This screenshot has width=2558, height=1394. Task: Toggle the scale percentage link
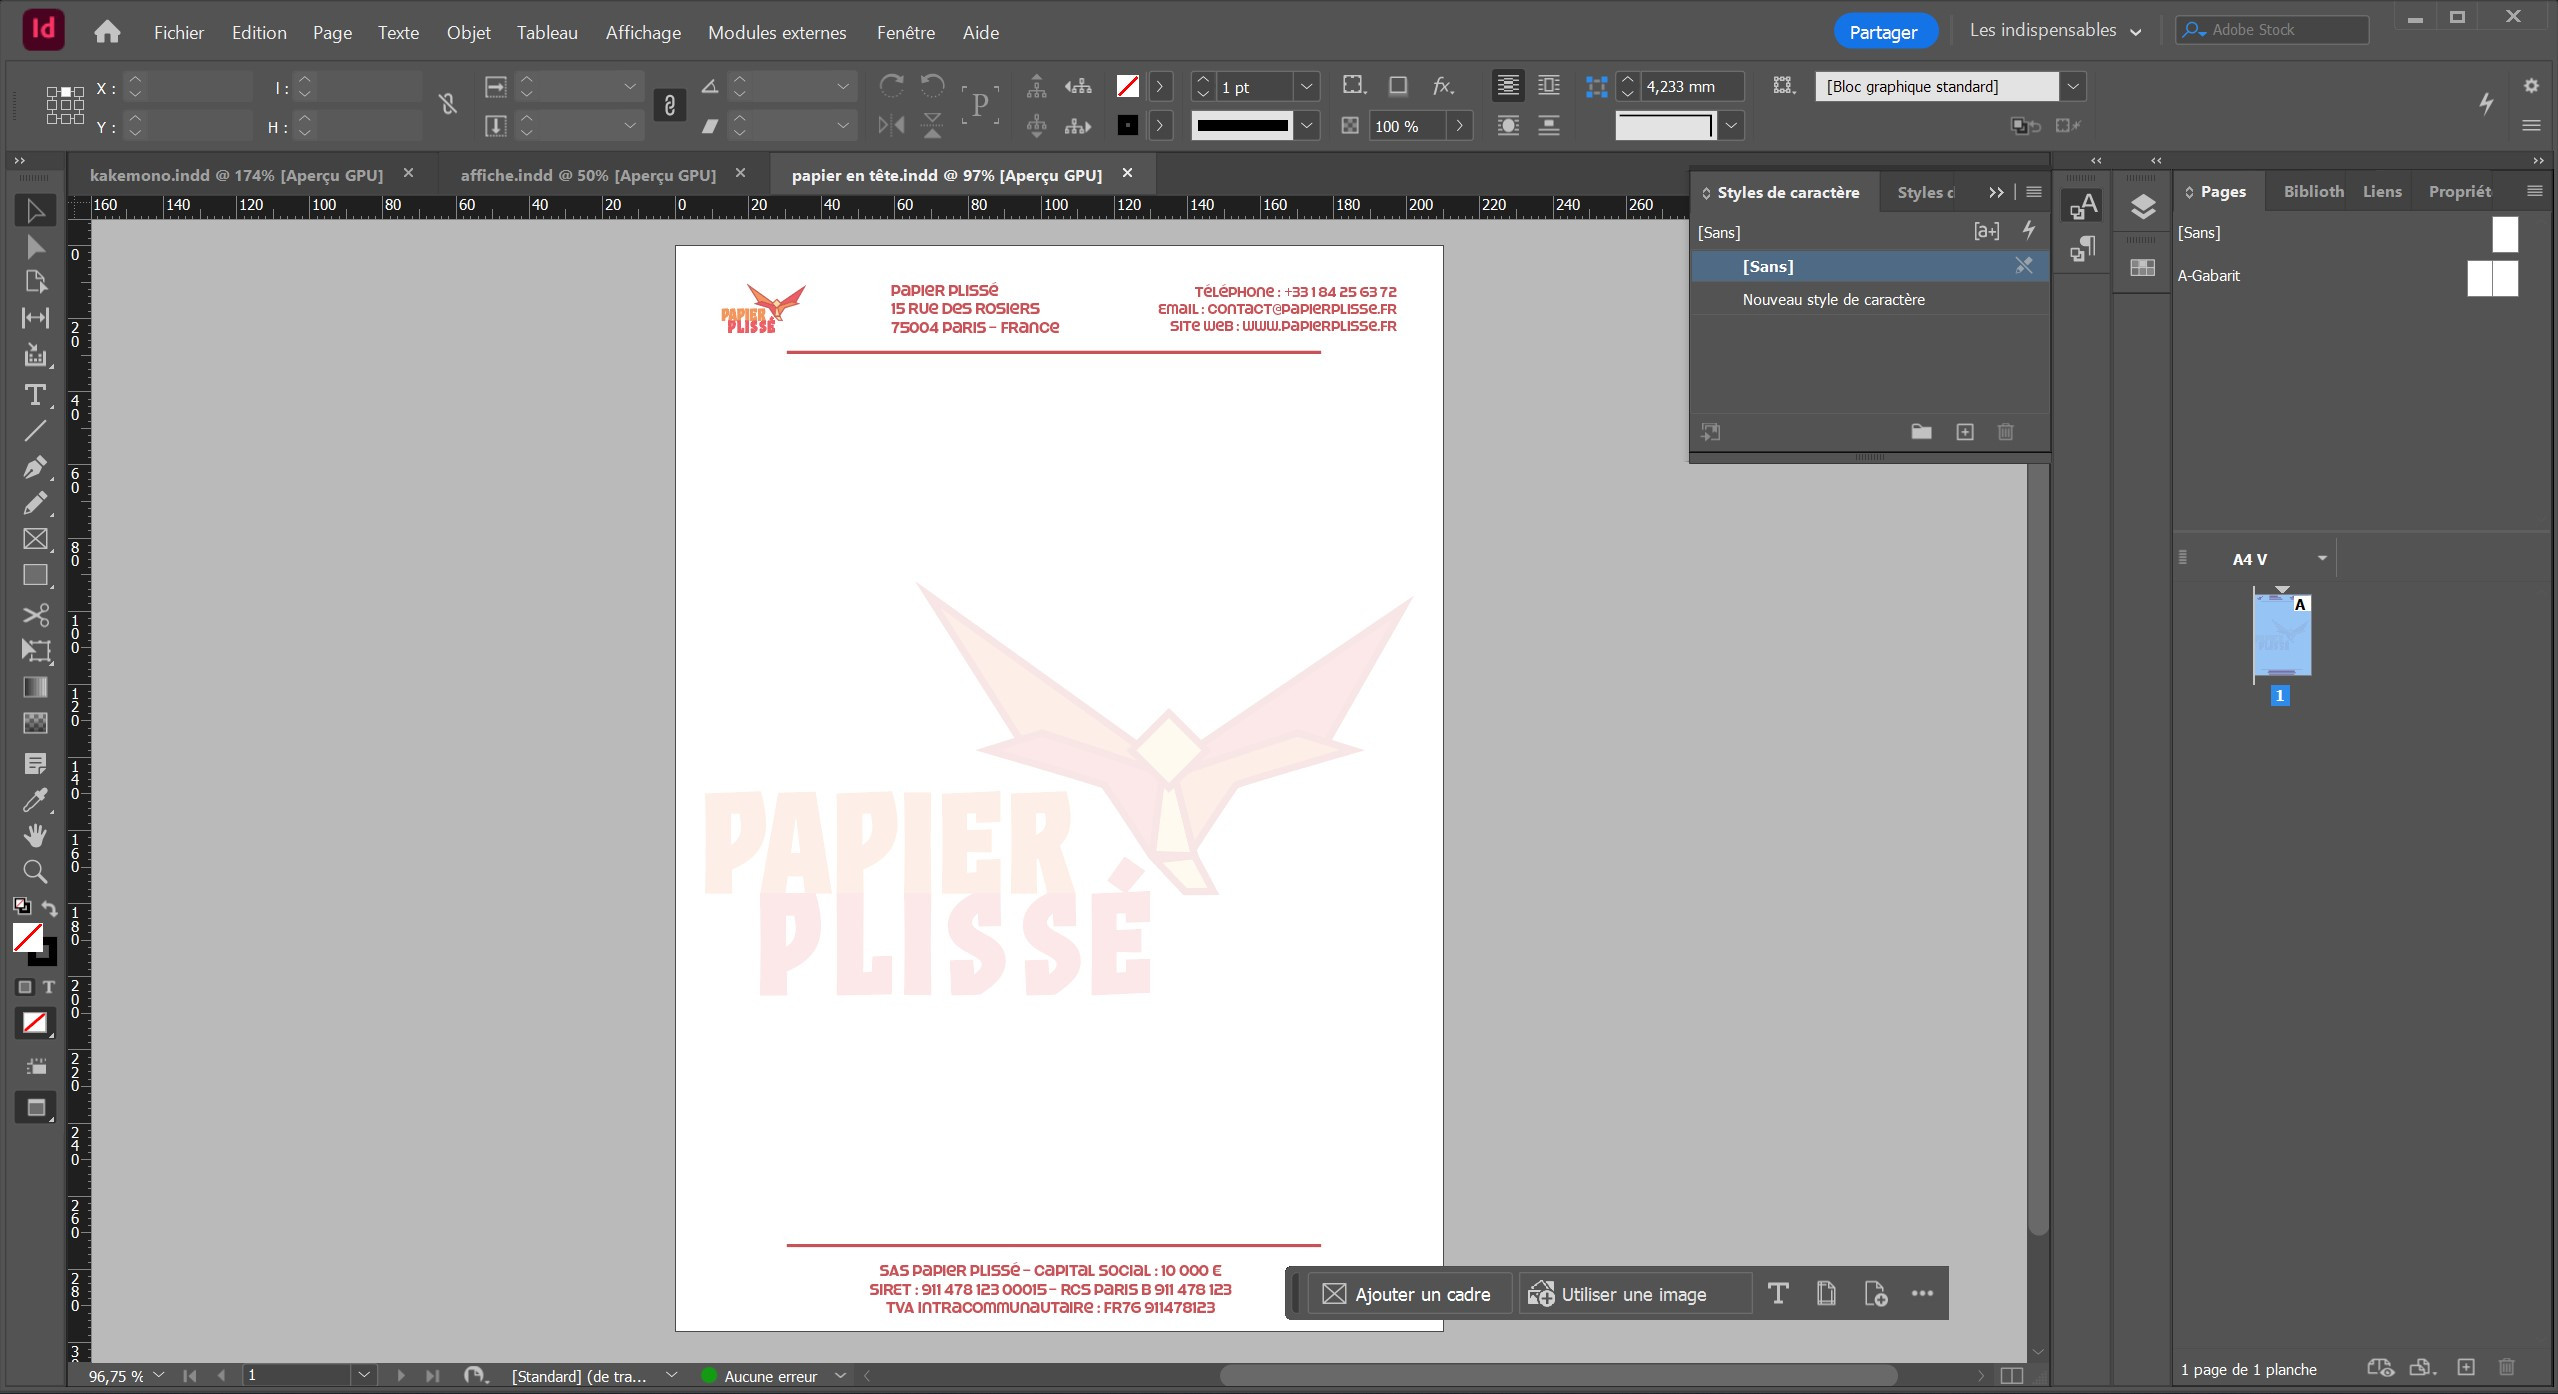[x=670, y=105]
